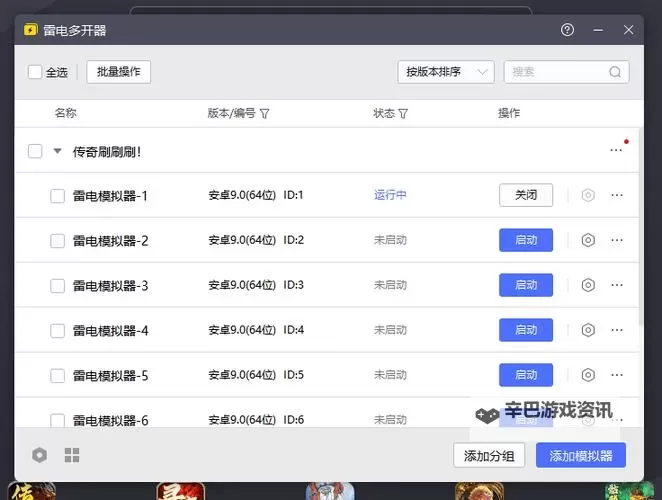The image size is (662, 500).
Task: Open multi-instance settings hexagon icon
Action: coord(40,455)
